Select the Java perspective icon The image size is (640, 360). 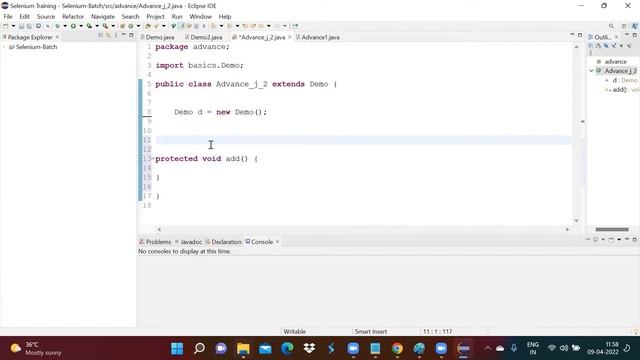point(635,26)
